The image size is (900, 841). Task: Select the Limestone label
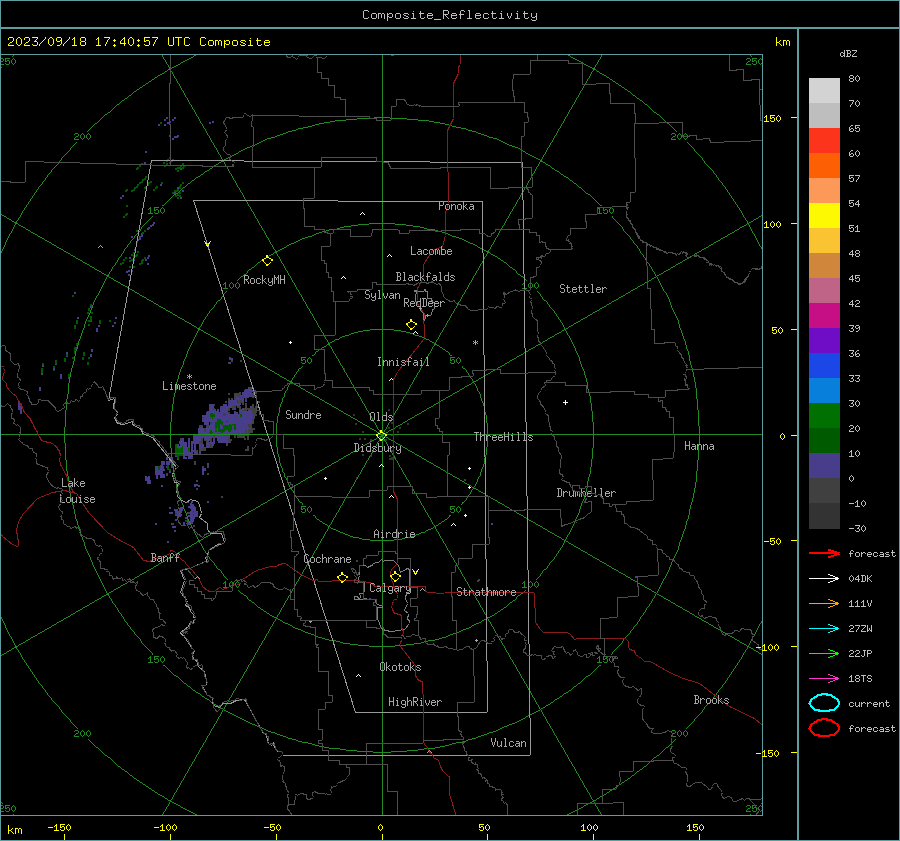pos(189,386)
